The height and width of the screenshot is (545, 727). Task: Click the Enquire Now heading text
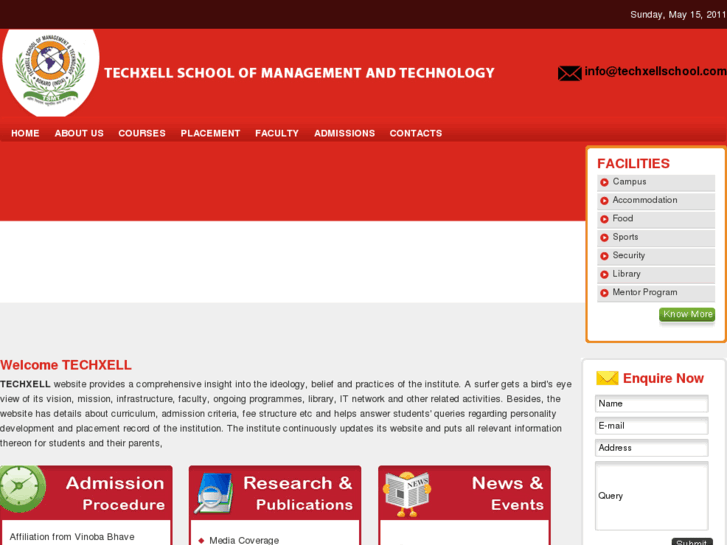pos(663,378)
